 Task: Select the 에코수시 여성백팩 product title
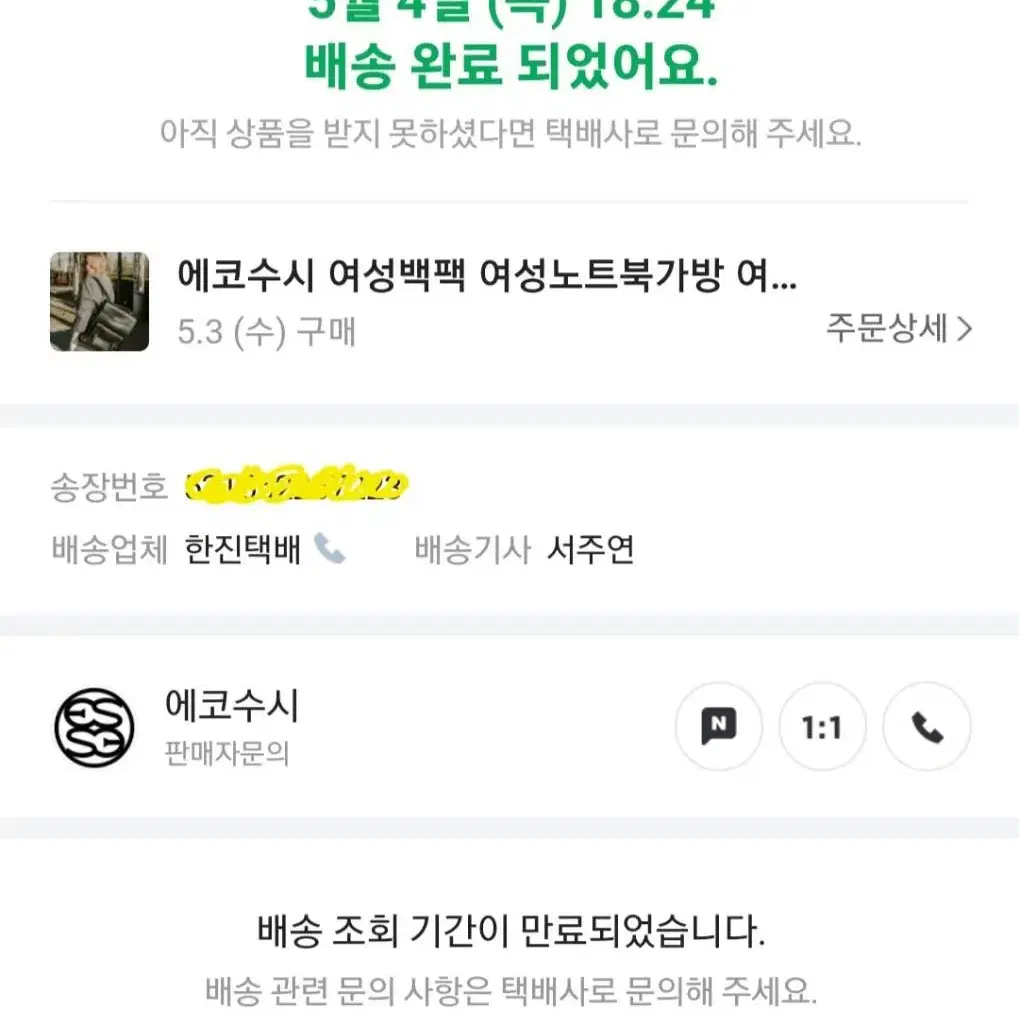[487, 275]
